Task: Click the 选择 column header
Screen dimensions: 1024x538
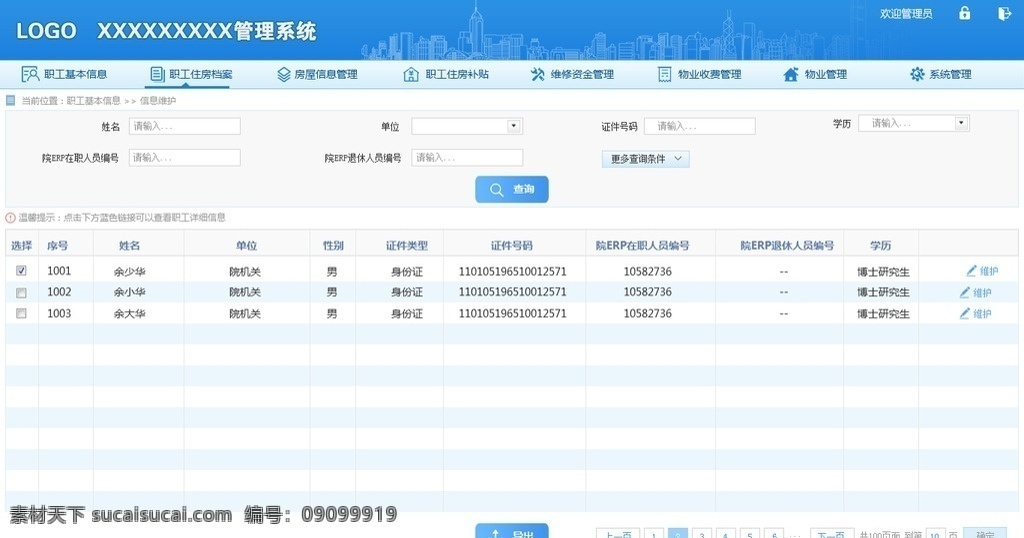Action: coord(22,245)
